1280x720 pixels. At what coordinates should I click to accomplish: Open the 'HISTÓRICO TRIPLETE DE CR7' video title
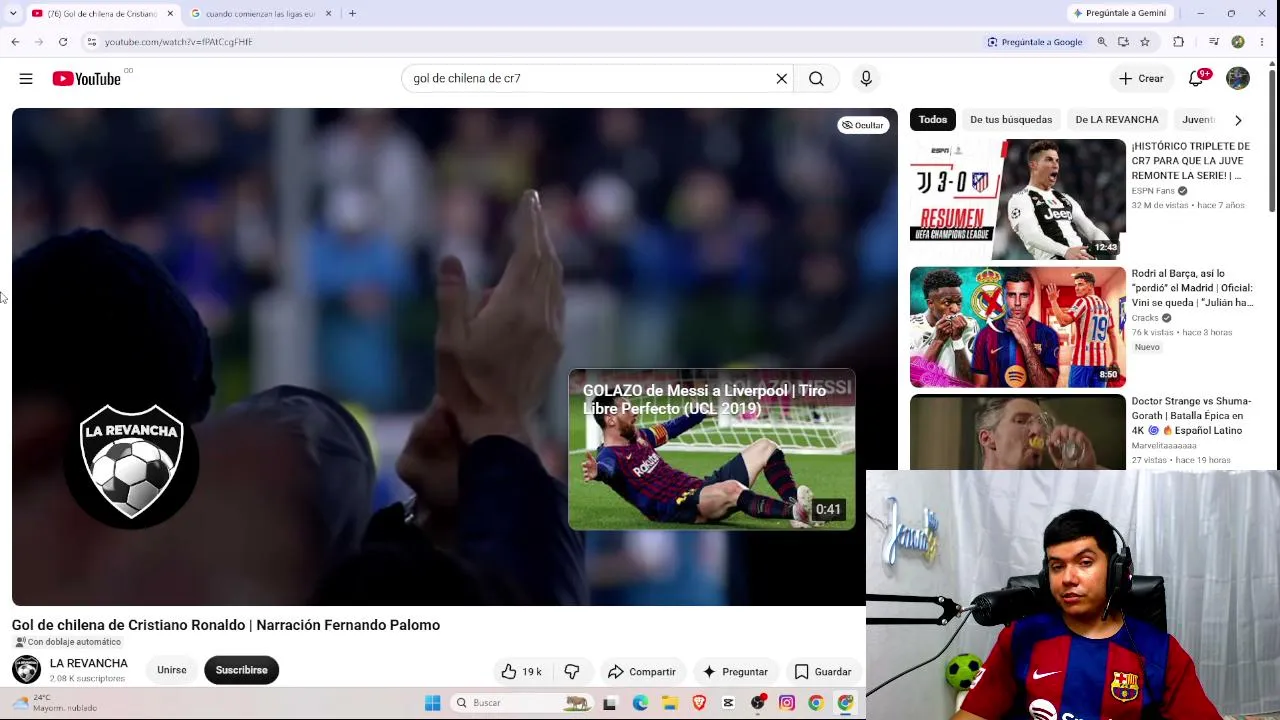(x=1191, y=161)
